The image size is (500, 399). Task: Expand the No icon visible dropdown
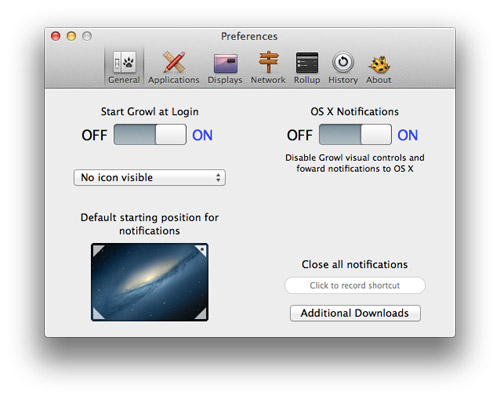150,177
